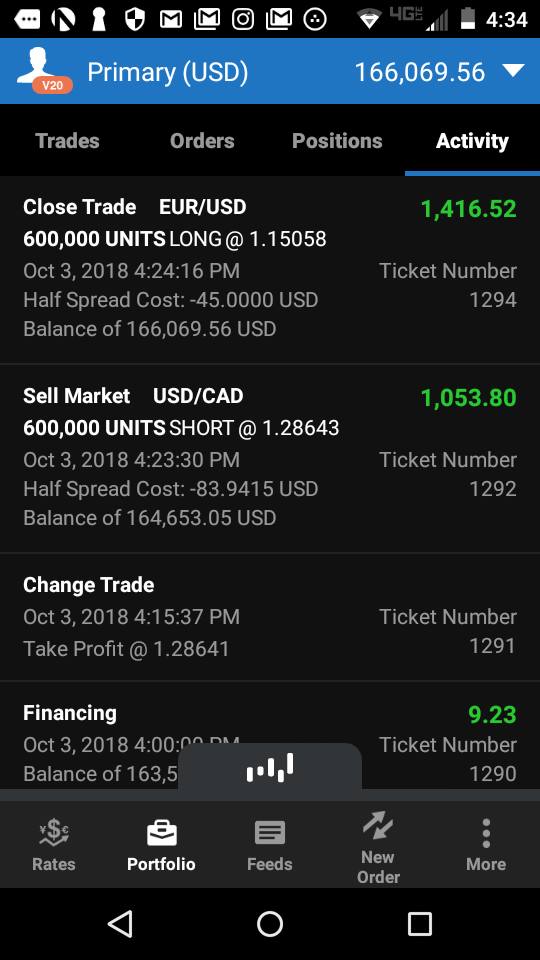Expand the account balance dropdown arrow
The width and height of the screenshot is (540, 960).
click(513, 71)
